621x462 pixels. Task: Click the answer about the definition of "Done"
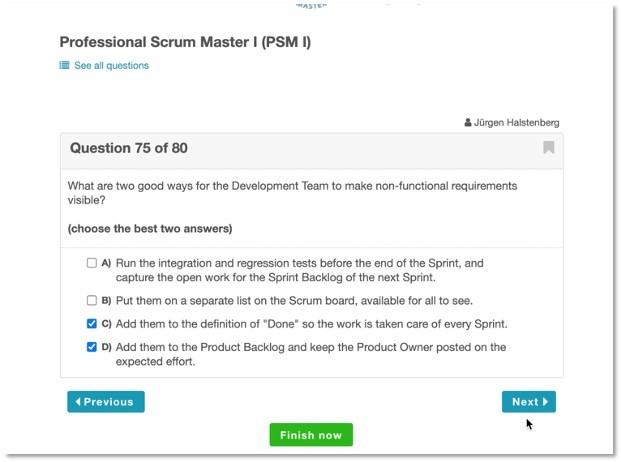pyautogui.click(x=312, y=324)
